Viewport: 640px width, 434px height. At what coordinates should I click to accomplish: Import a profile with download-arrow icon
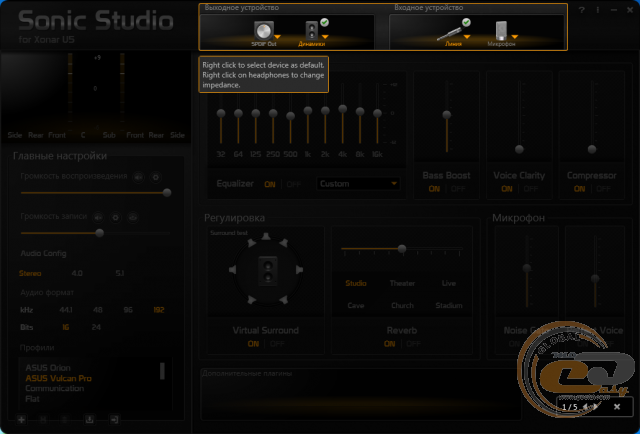pyautogui.click(x=89, y=419)
